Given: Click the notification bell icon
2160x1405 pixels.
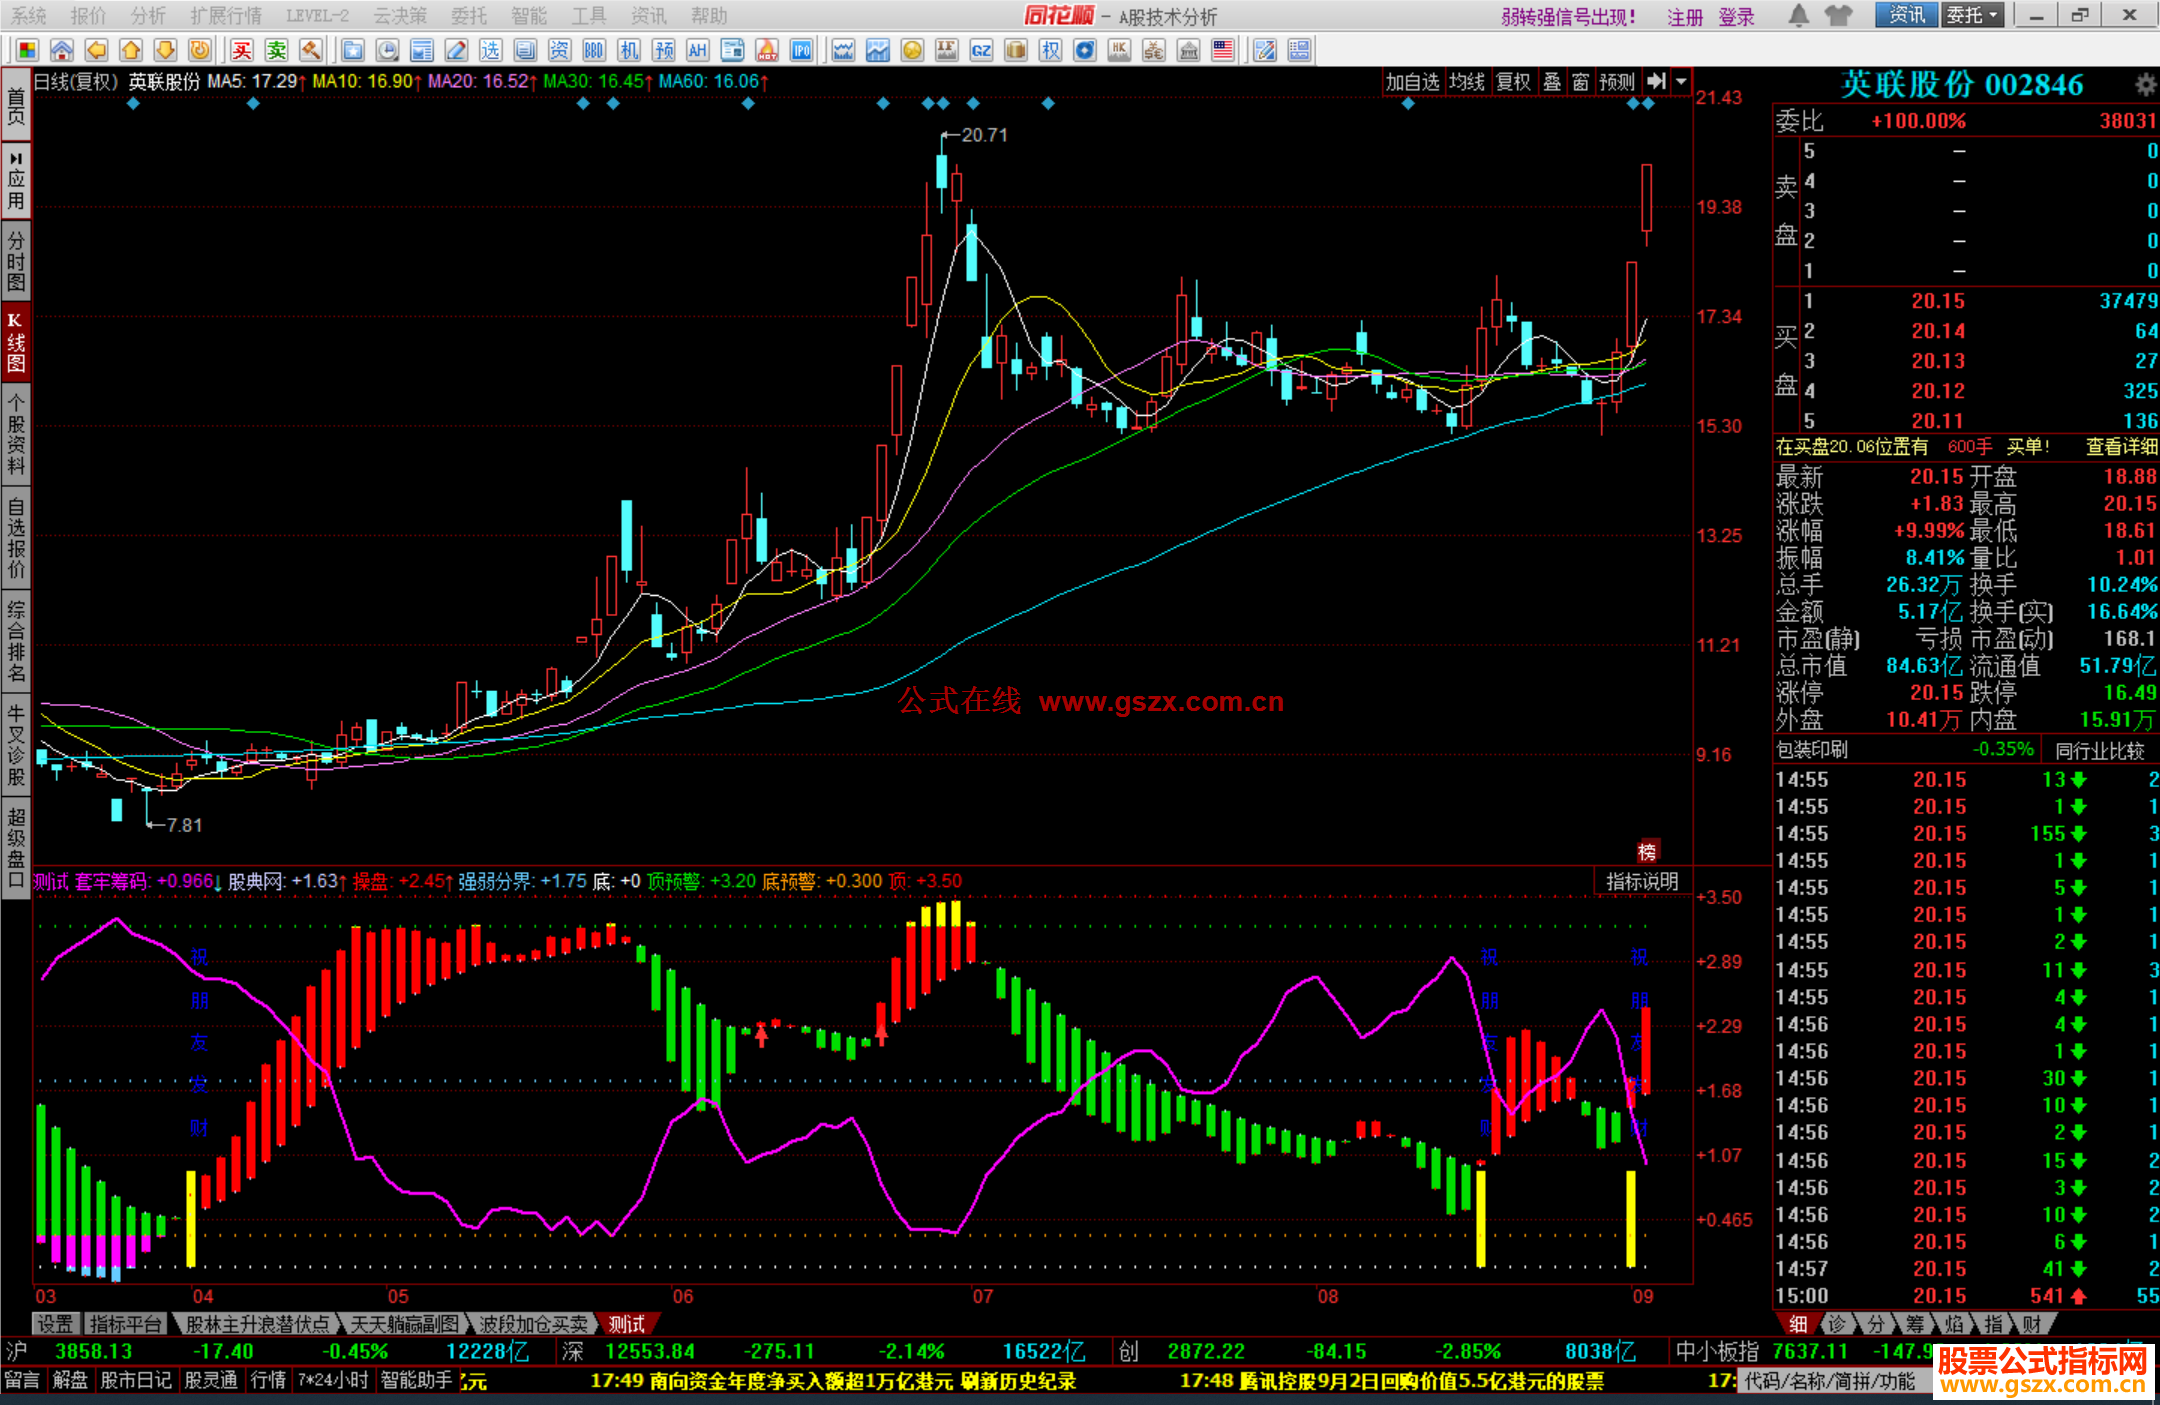Looking at the screenshot, I should coord(1798,16).
